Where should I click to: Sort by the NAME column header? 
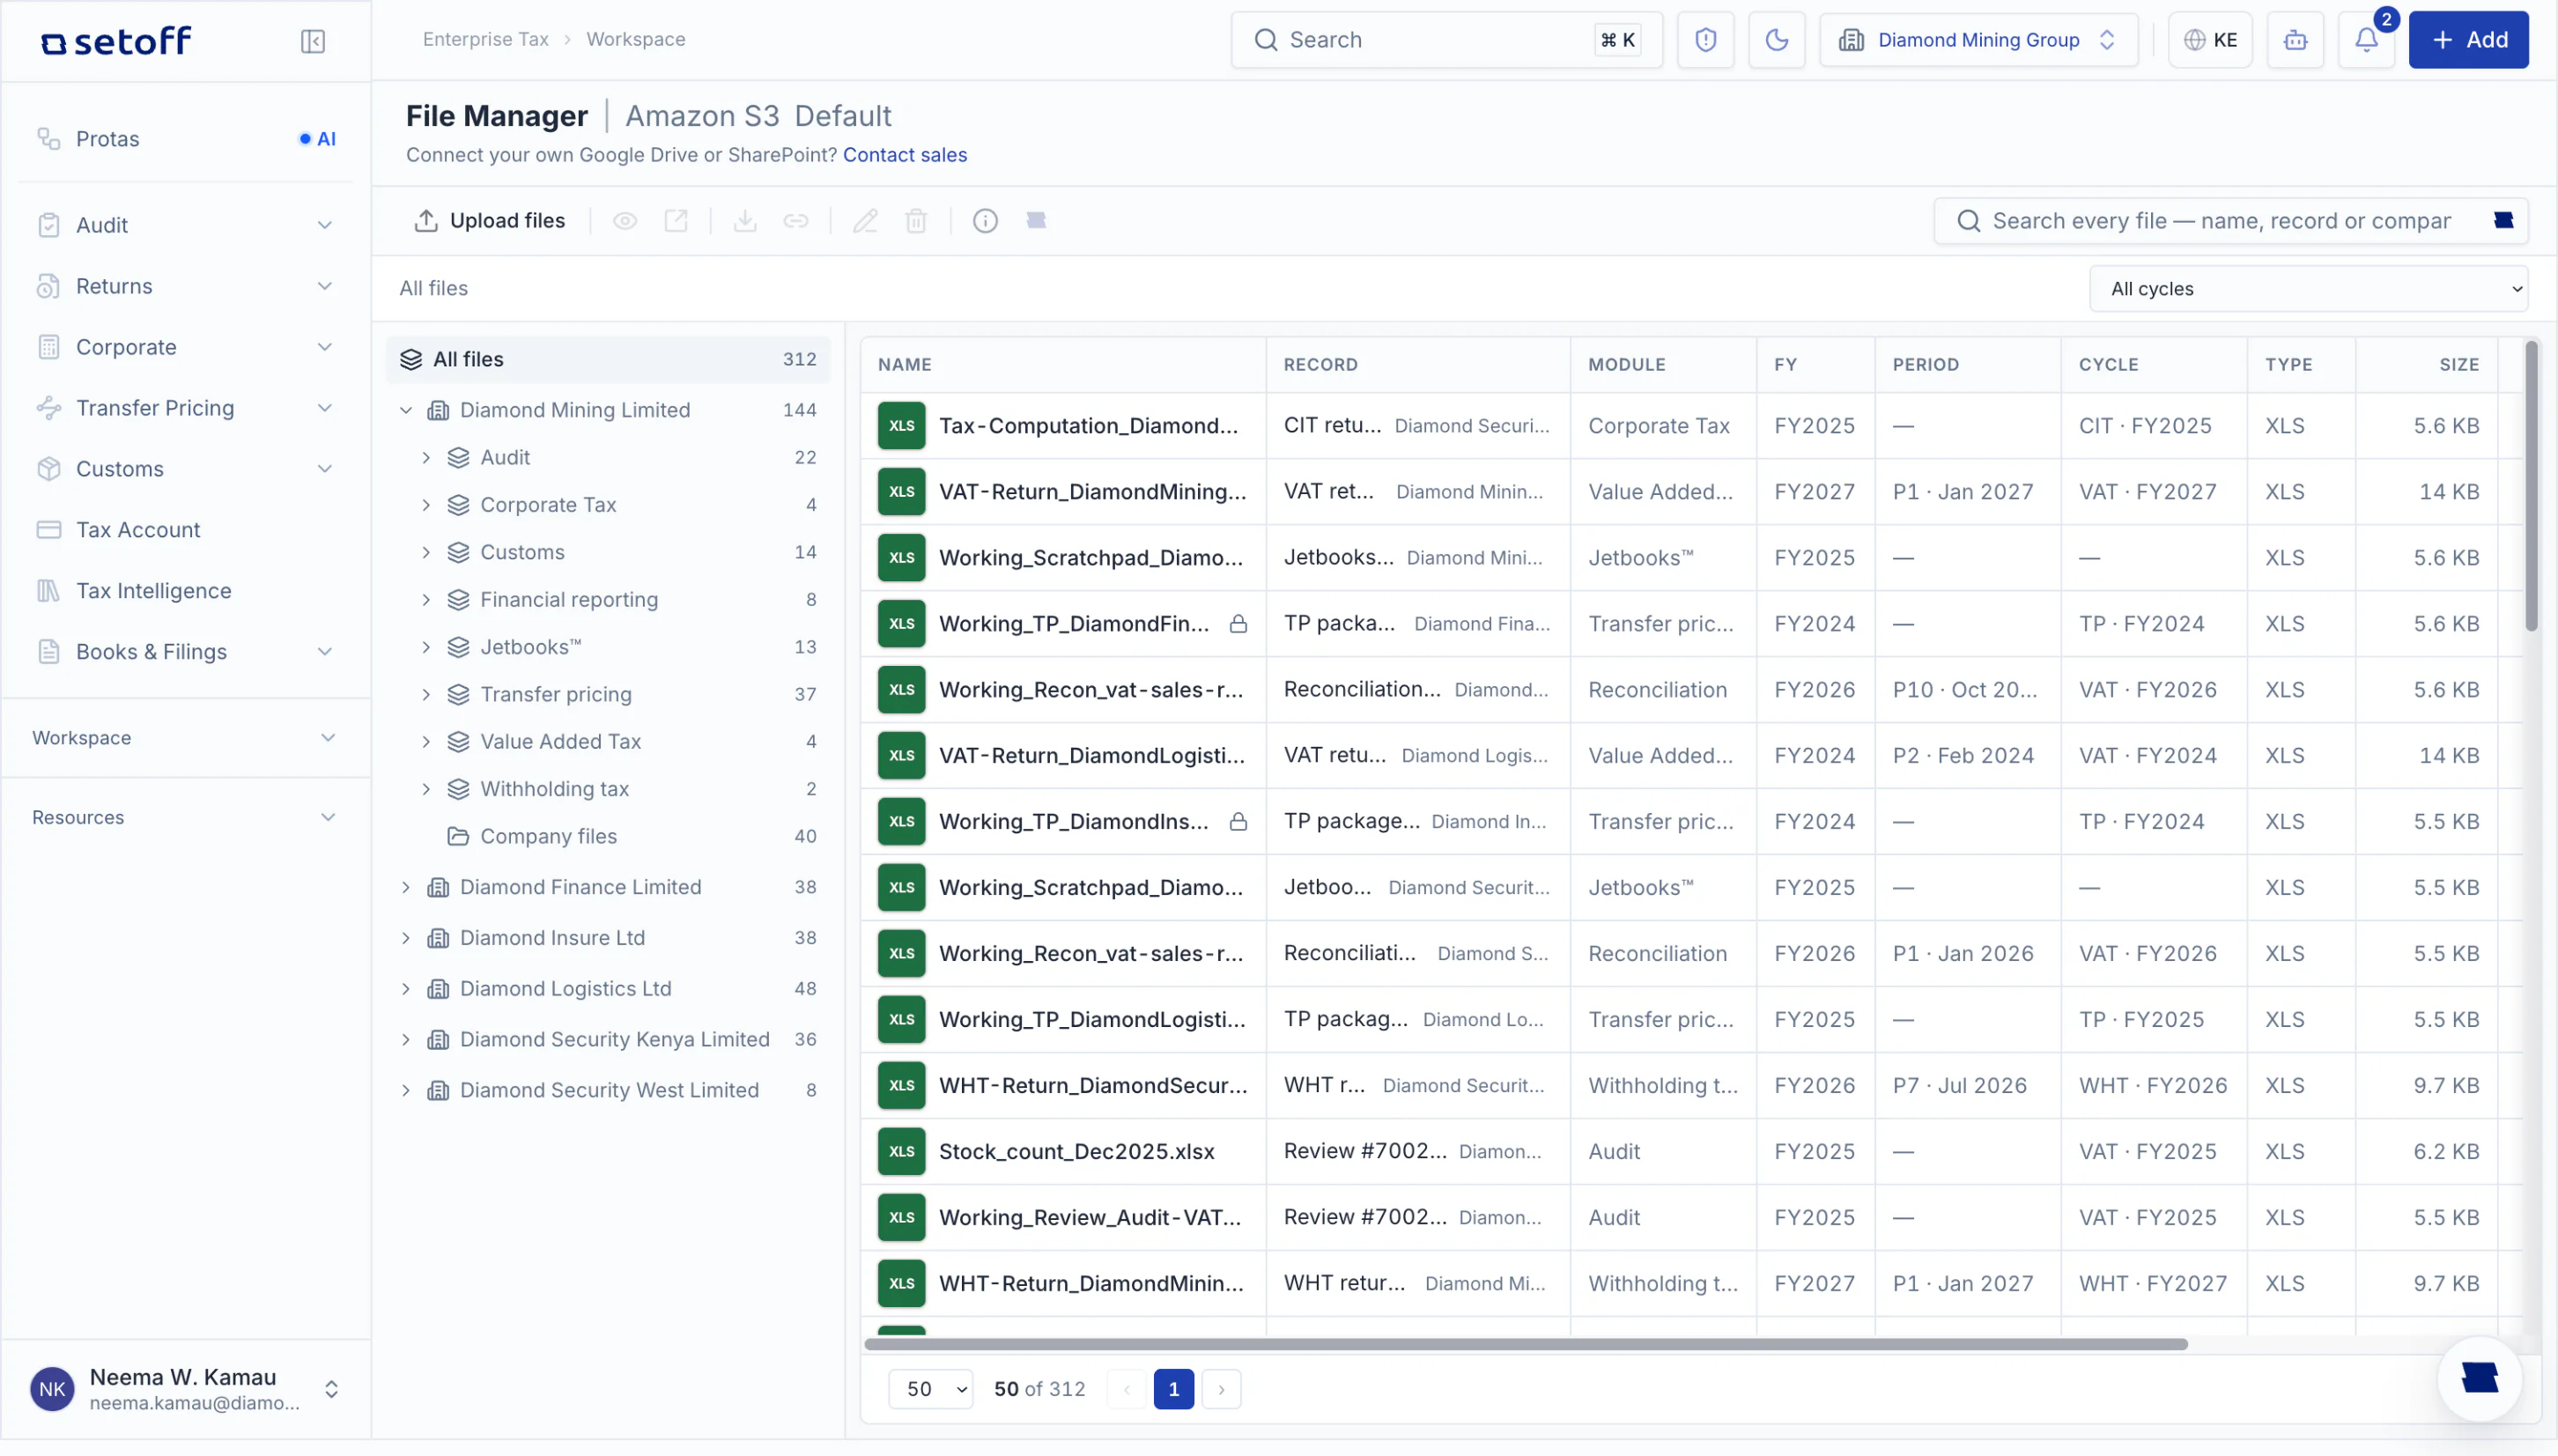pos(904,365)
